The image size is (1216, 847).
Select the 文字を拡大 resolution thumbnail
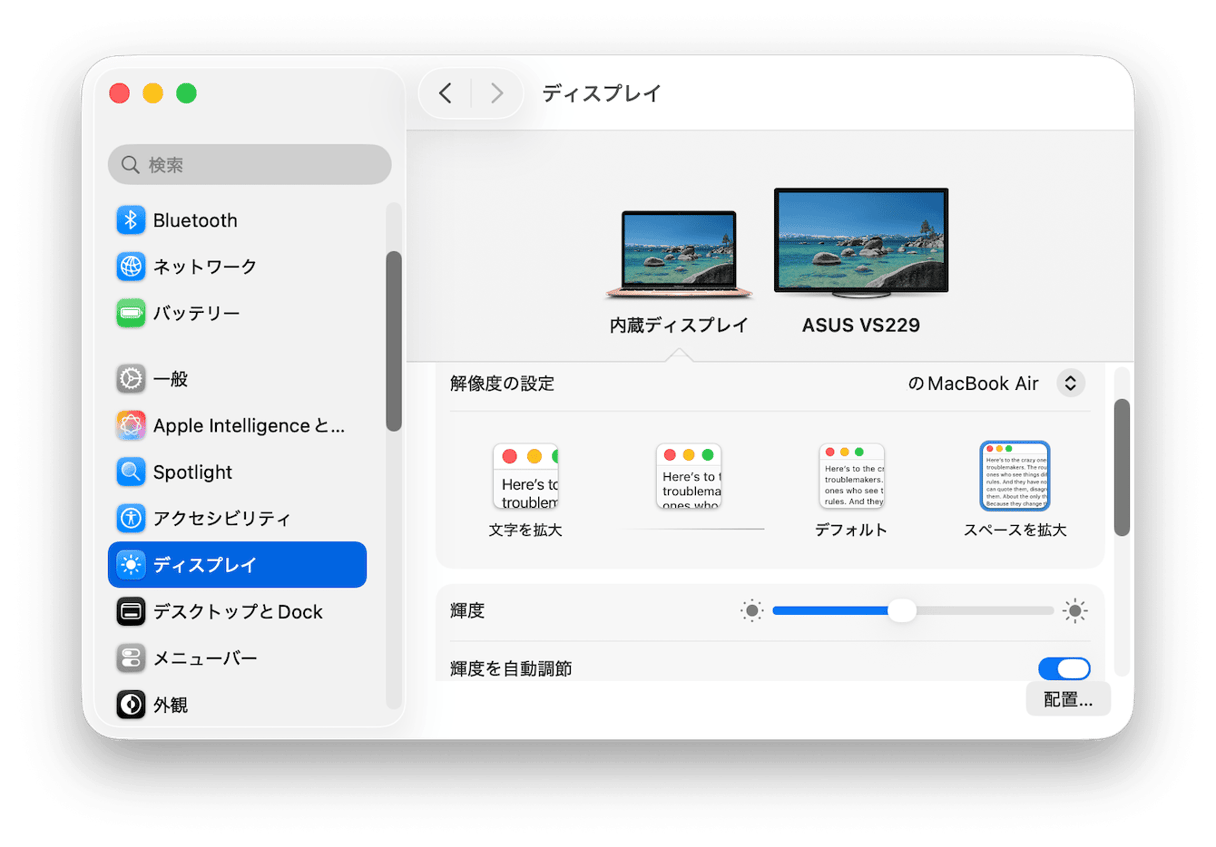(x=525, y=476)
